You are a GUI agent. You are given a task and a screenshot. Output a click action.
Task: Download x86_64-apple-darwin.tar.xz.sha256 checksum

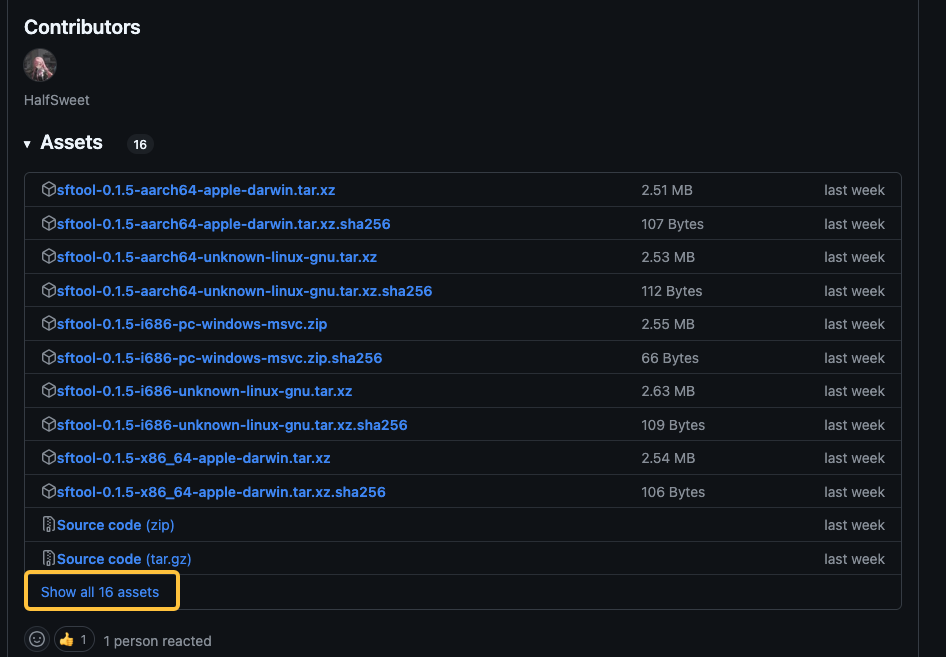[x=221, y=492]
